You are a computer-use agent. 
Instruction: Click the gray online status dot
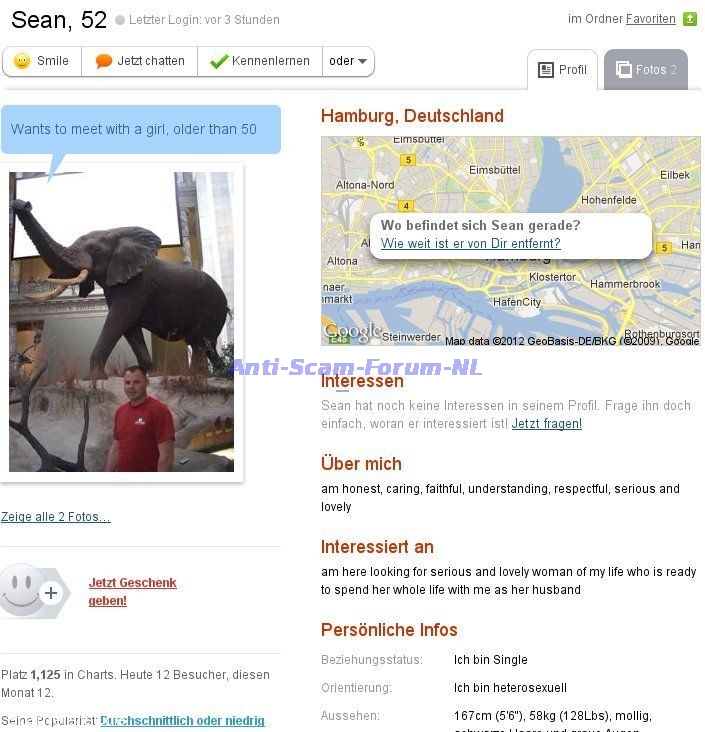(120, 20)
